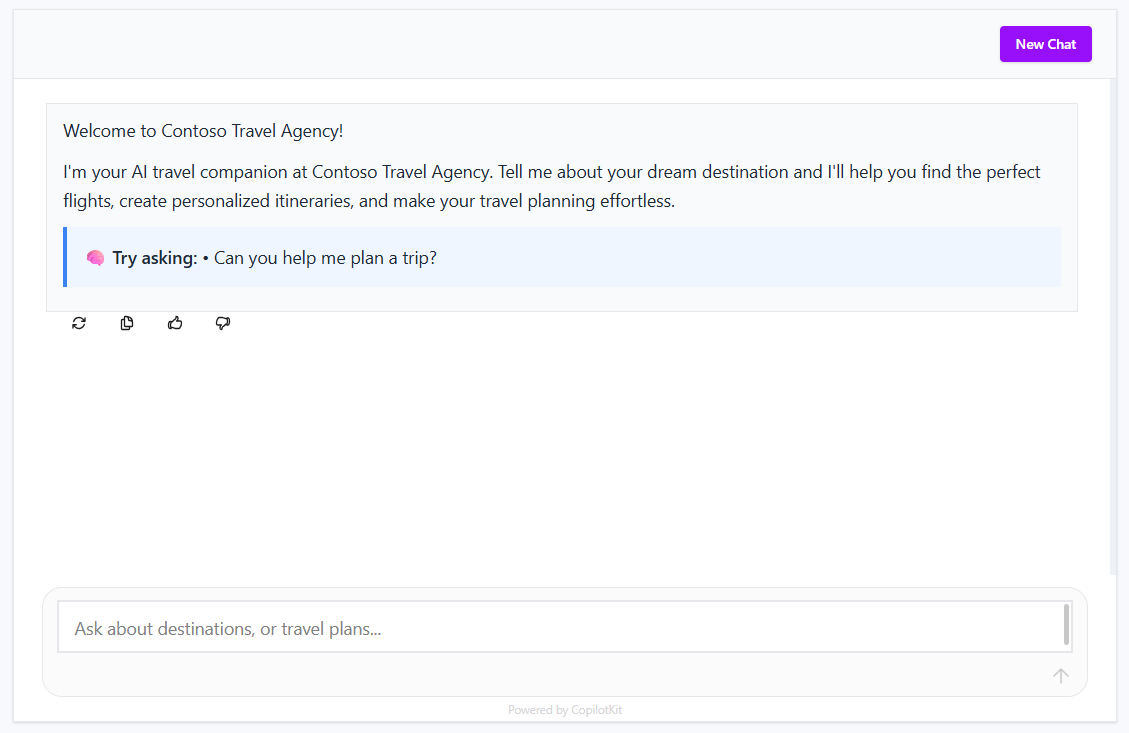Click the 'Try asking:' bold label

tap(155, 258)
